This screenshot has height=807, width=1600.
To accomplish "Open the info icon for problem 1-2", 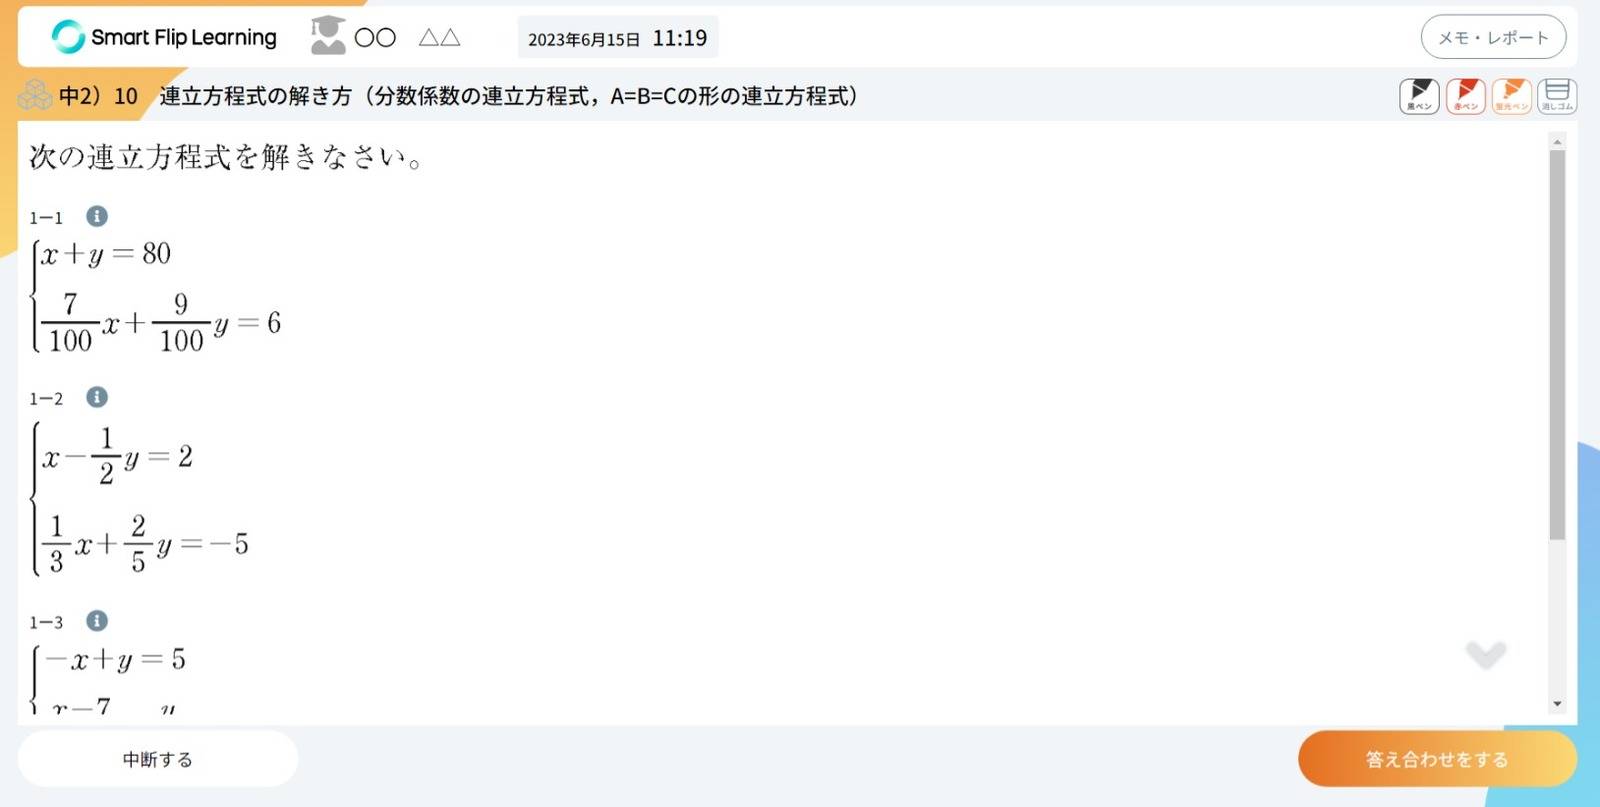I will tap(97, 397).
